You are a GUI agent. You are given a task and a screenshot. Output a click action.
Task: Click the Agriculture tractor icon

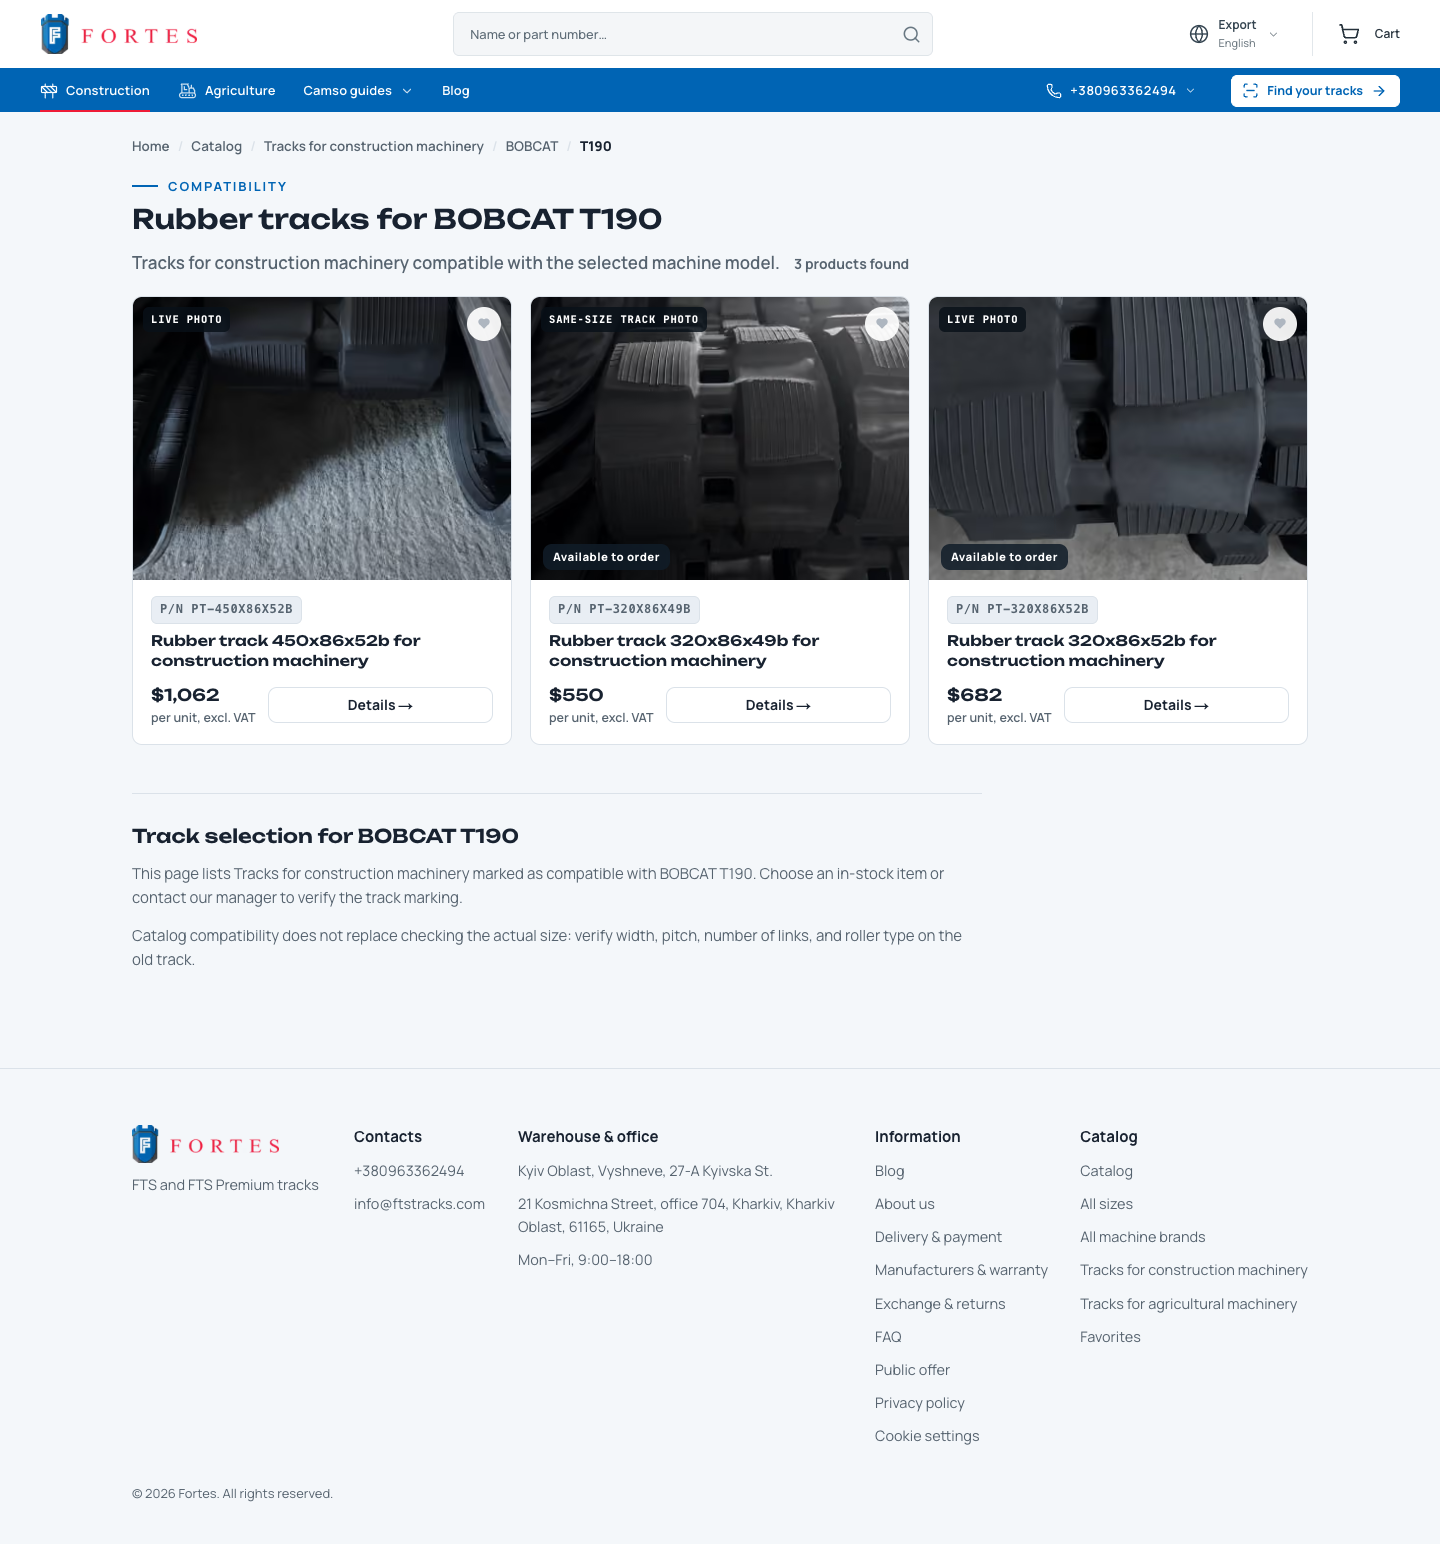coord(187,91)
